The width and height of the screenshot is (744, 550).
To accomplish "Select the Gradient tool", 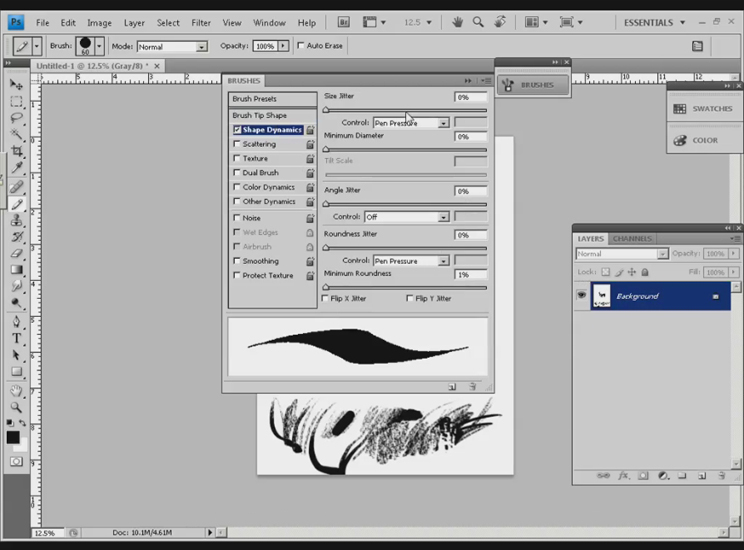I will coord(16,270).
